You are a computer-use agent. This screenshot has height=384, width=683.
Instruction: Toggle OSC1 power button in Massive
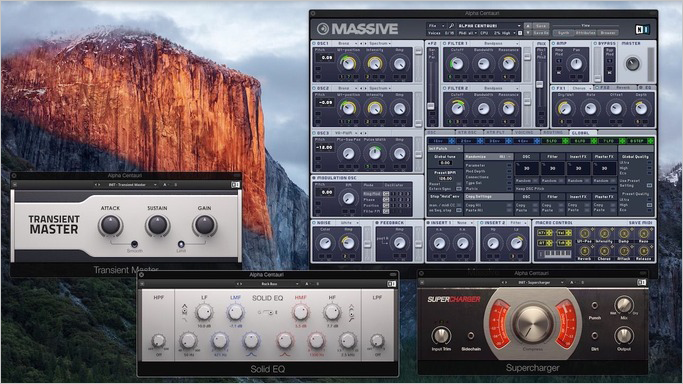314,44
